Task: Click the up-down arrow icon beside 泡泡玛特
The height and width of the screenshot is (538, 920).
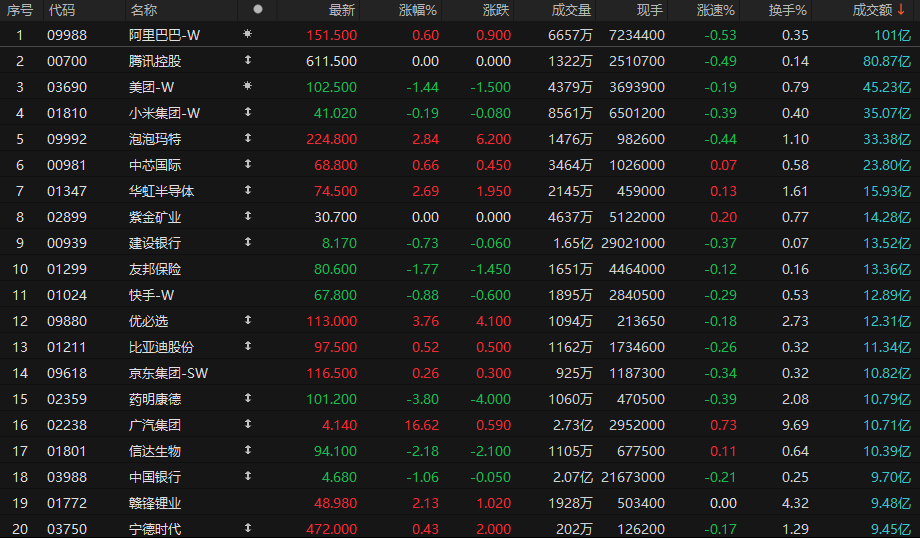Action: [248, 138]
